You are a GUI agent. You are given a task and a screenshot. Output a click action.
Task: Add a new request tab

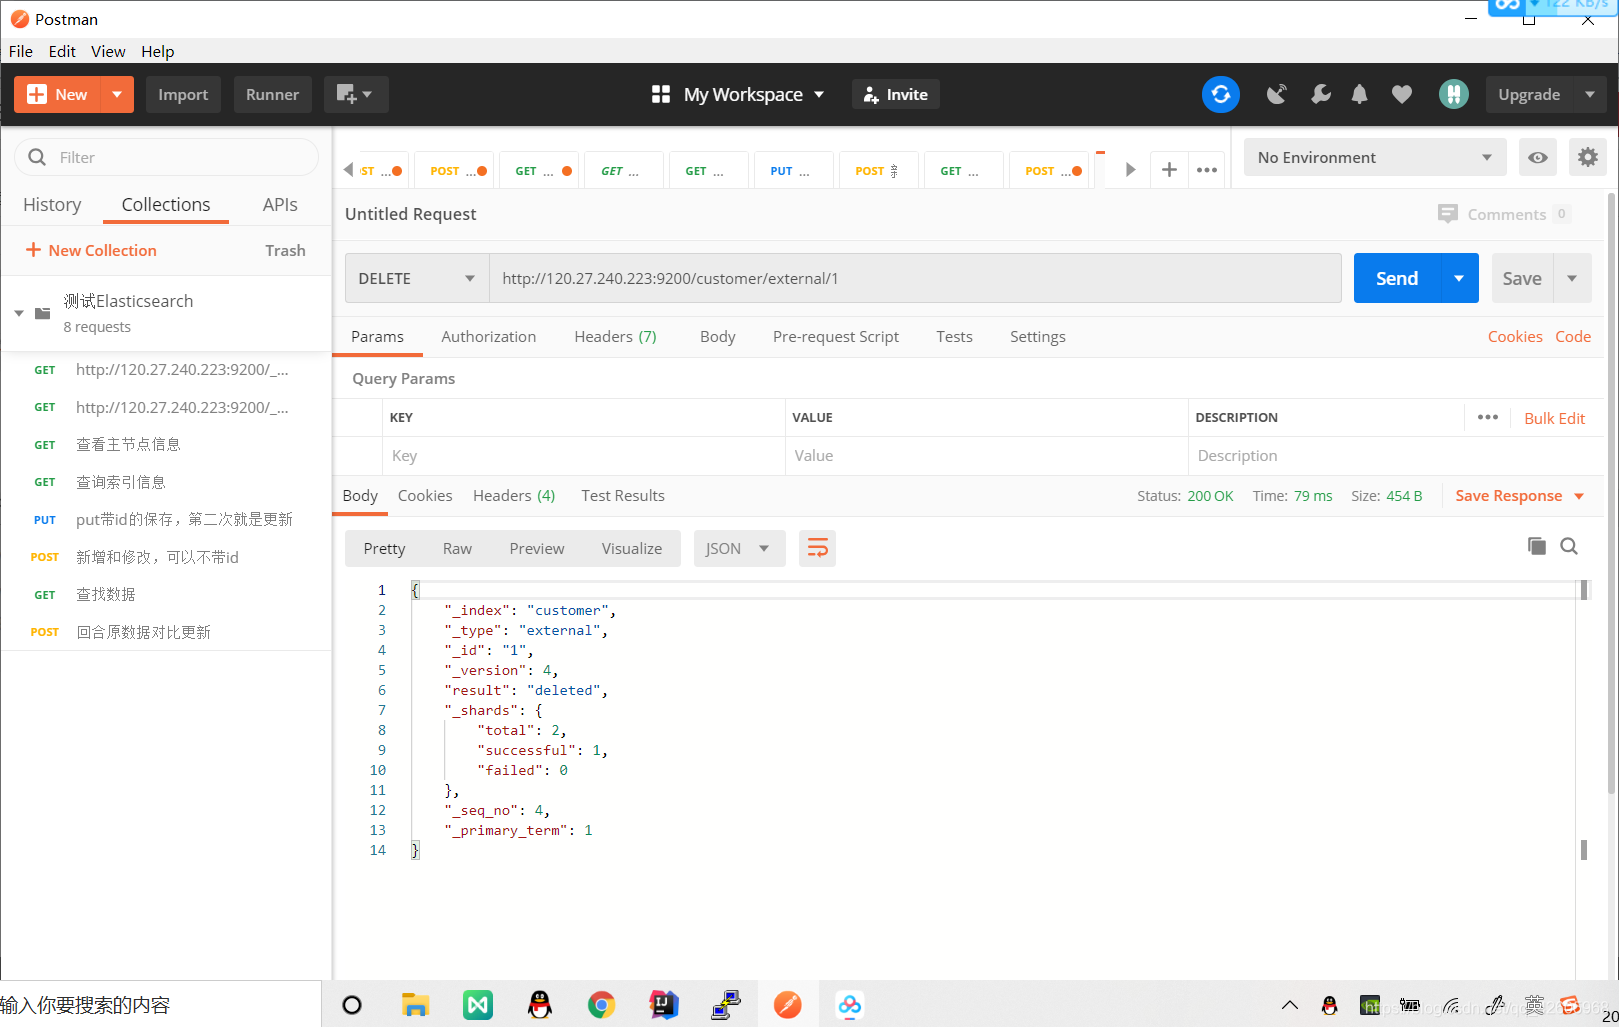pos(1169,170)
